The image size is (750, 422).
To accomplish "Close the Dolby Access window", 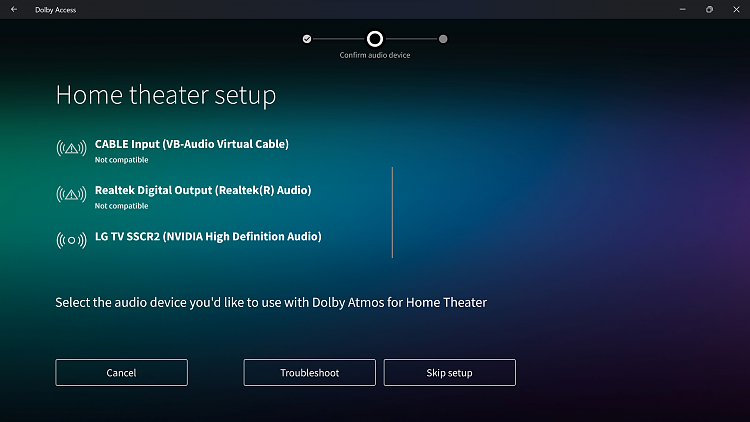I will click(736, 9).
